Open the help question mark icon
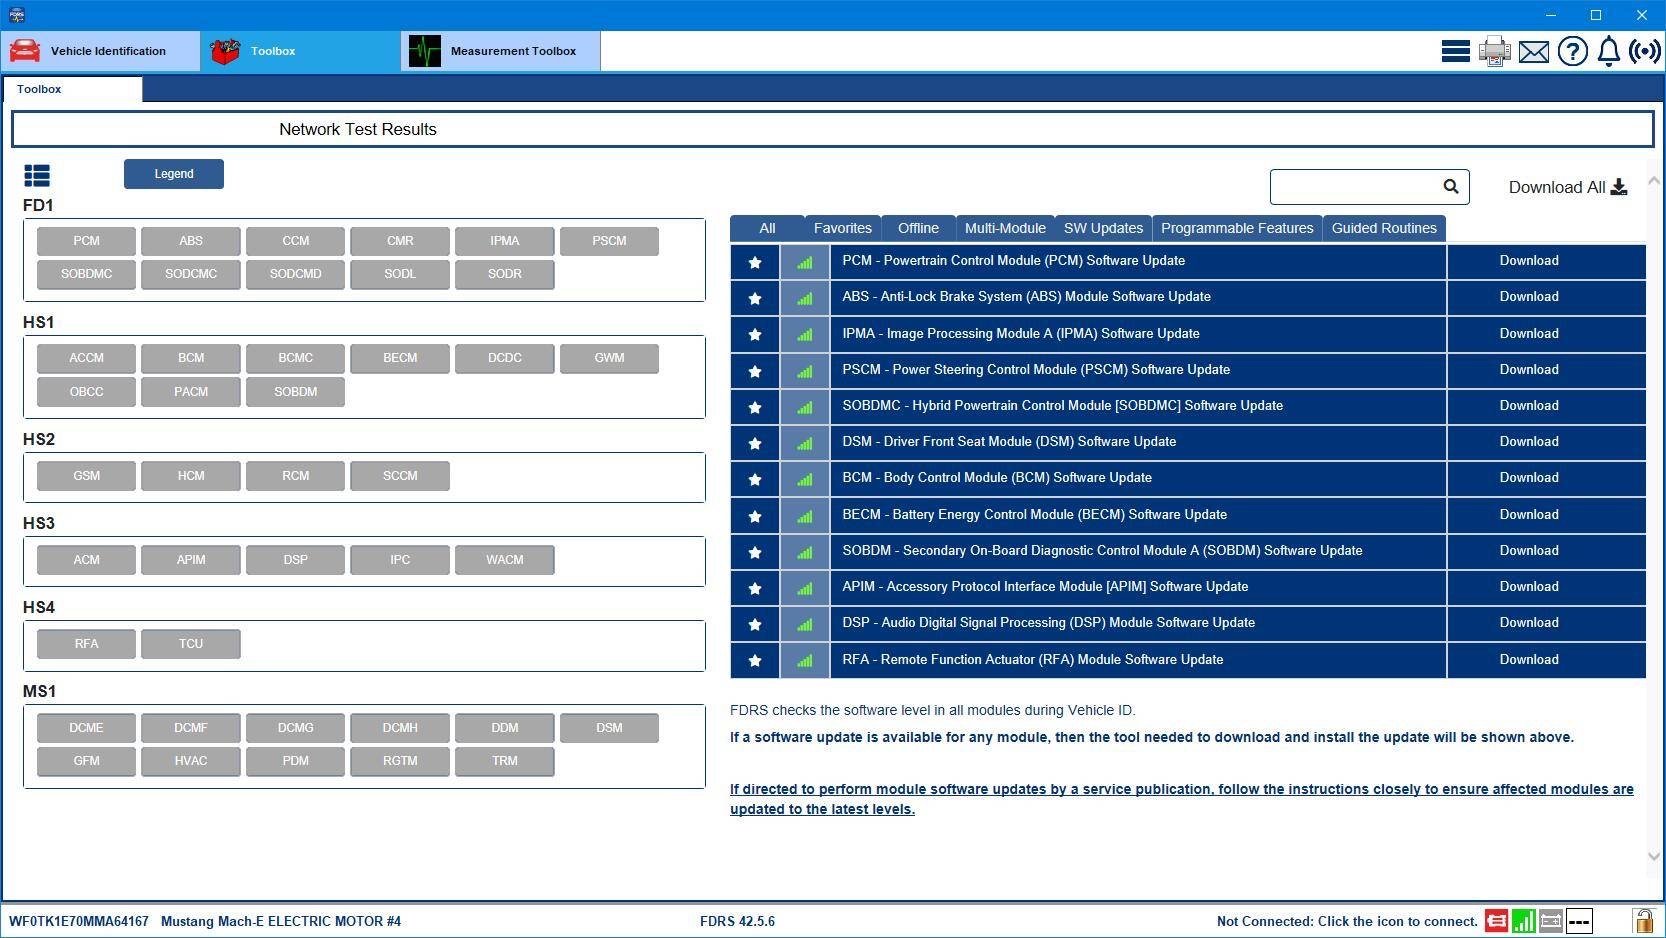 [x=1572, y=51]
